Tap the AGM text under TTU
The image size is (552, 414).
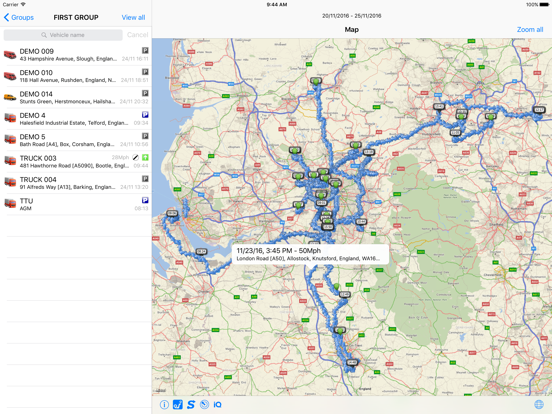tap(25, 208)
